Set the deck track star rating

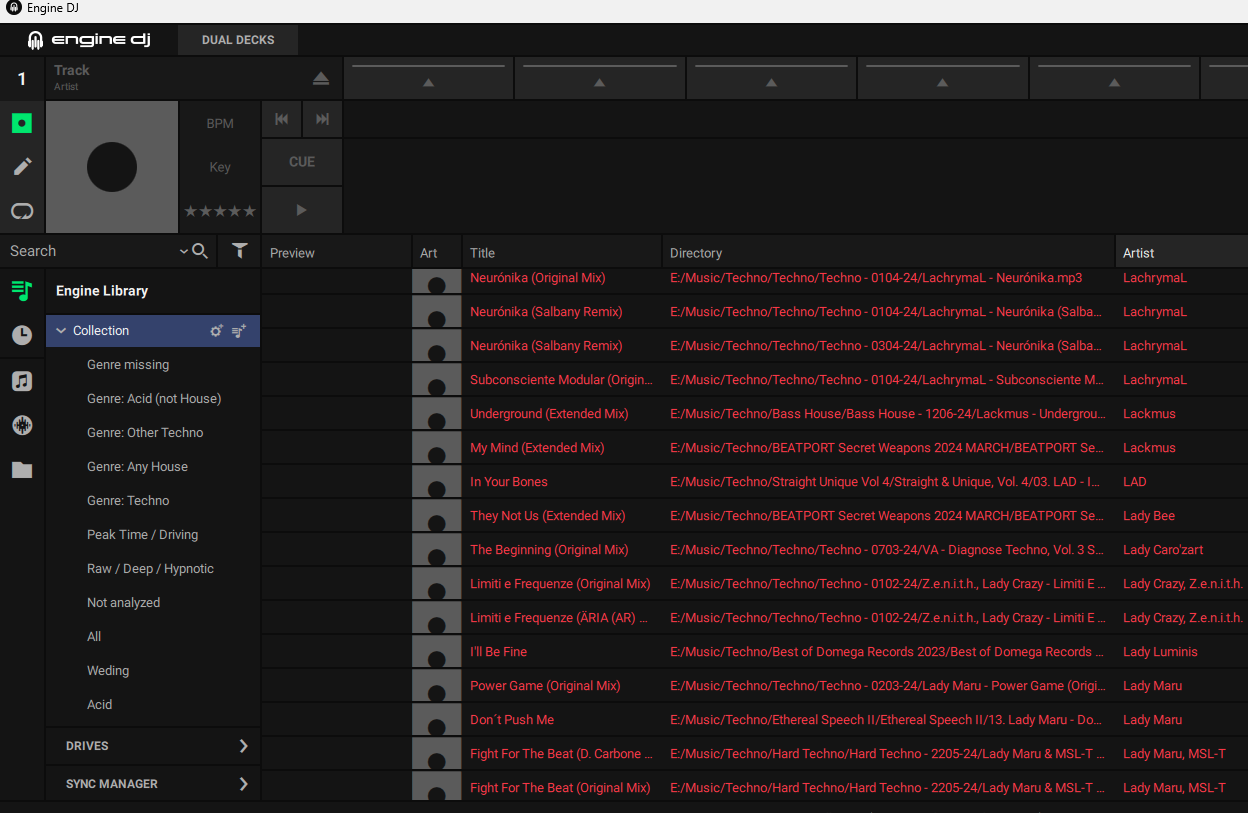pyautogui.click(x=220, y=211)
